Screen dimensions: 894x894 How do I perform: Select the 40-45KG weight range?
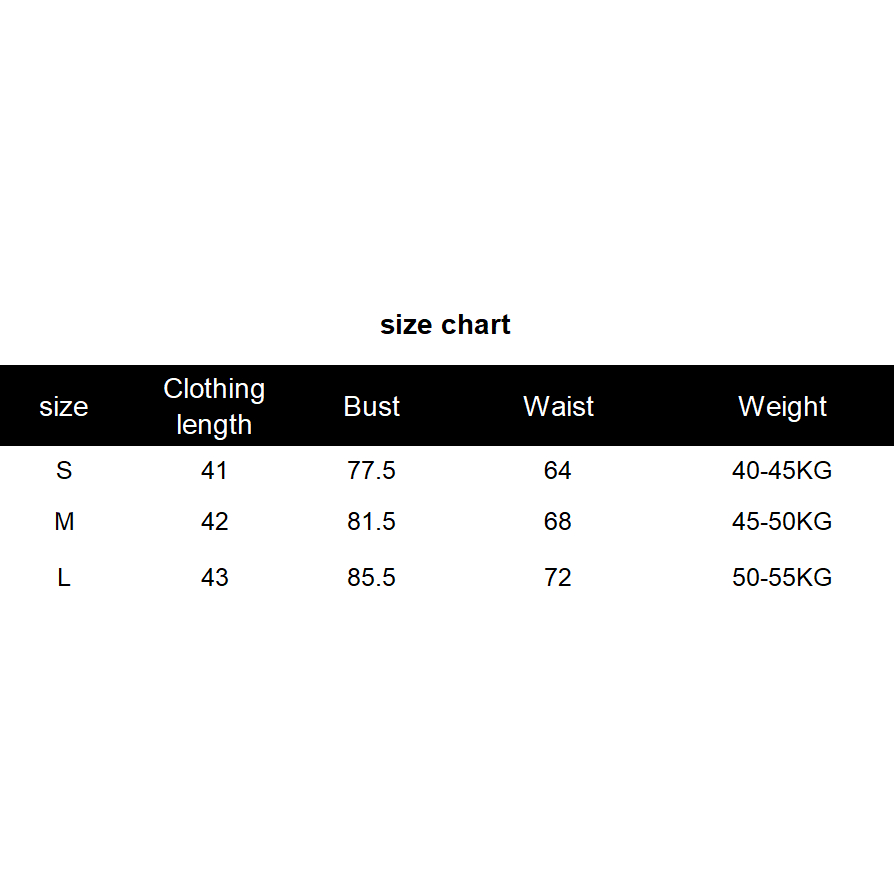782,470
